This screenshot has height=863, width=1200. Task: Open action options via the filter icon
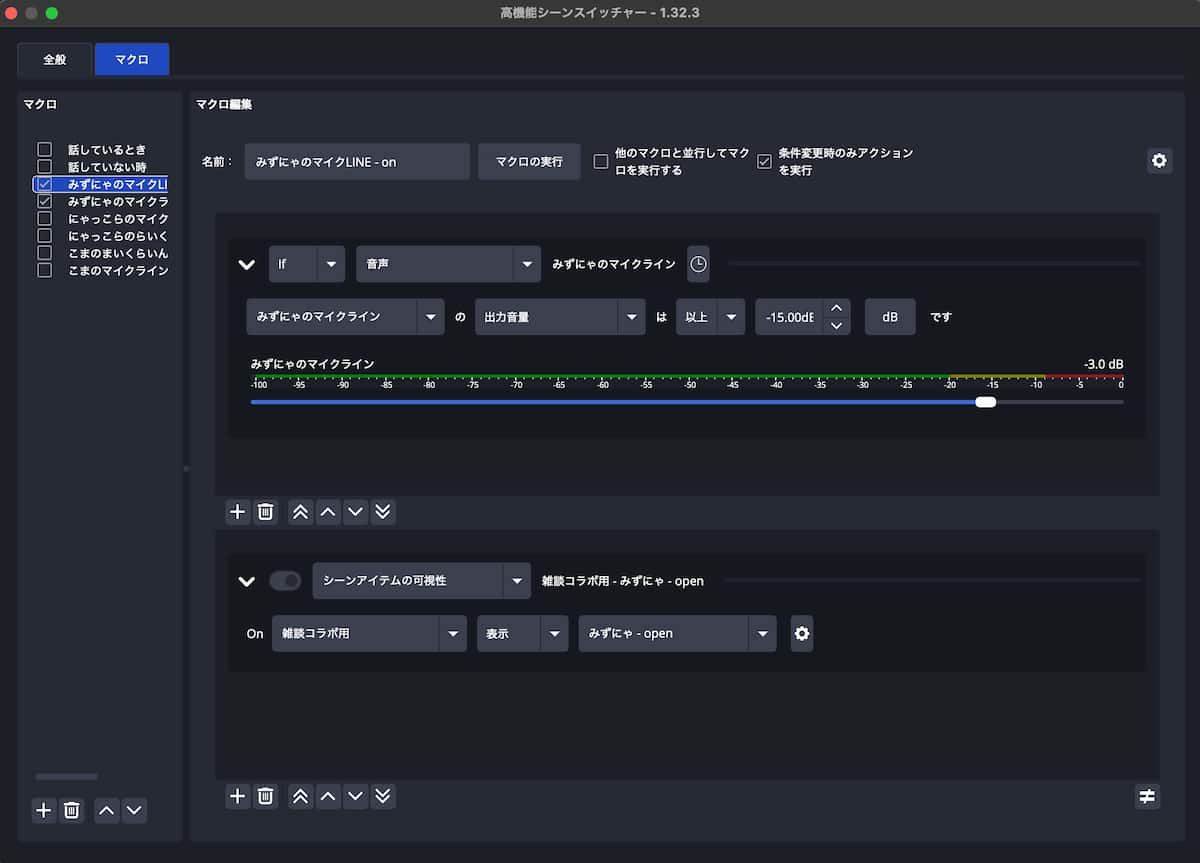(1146, 796)
